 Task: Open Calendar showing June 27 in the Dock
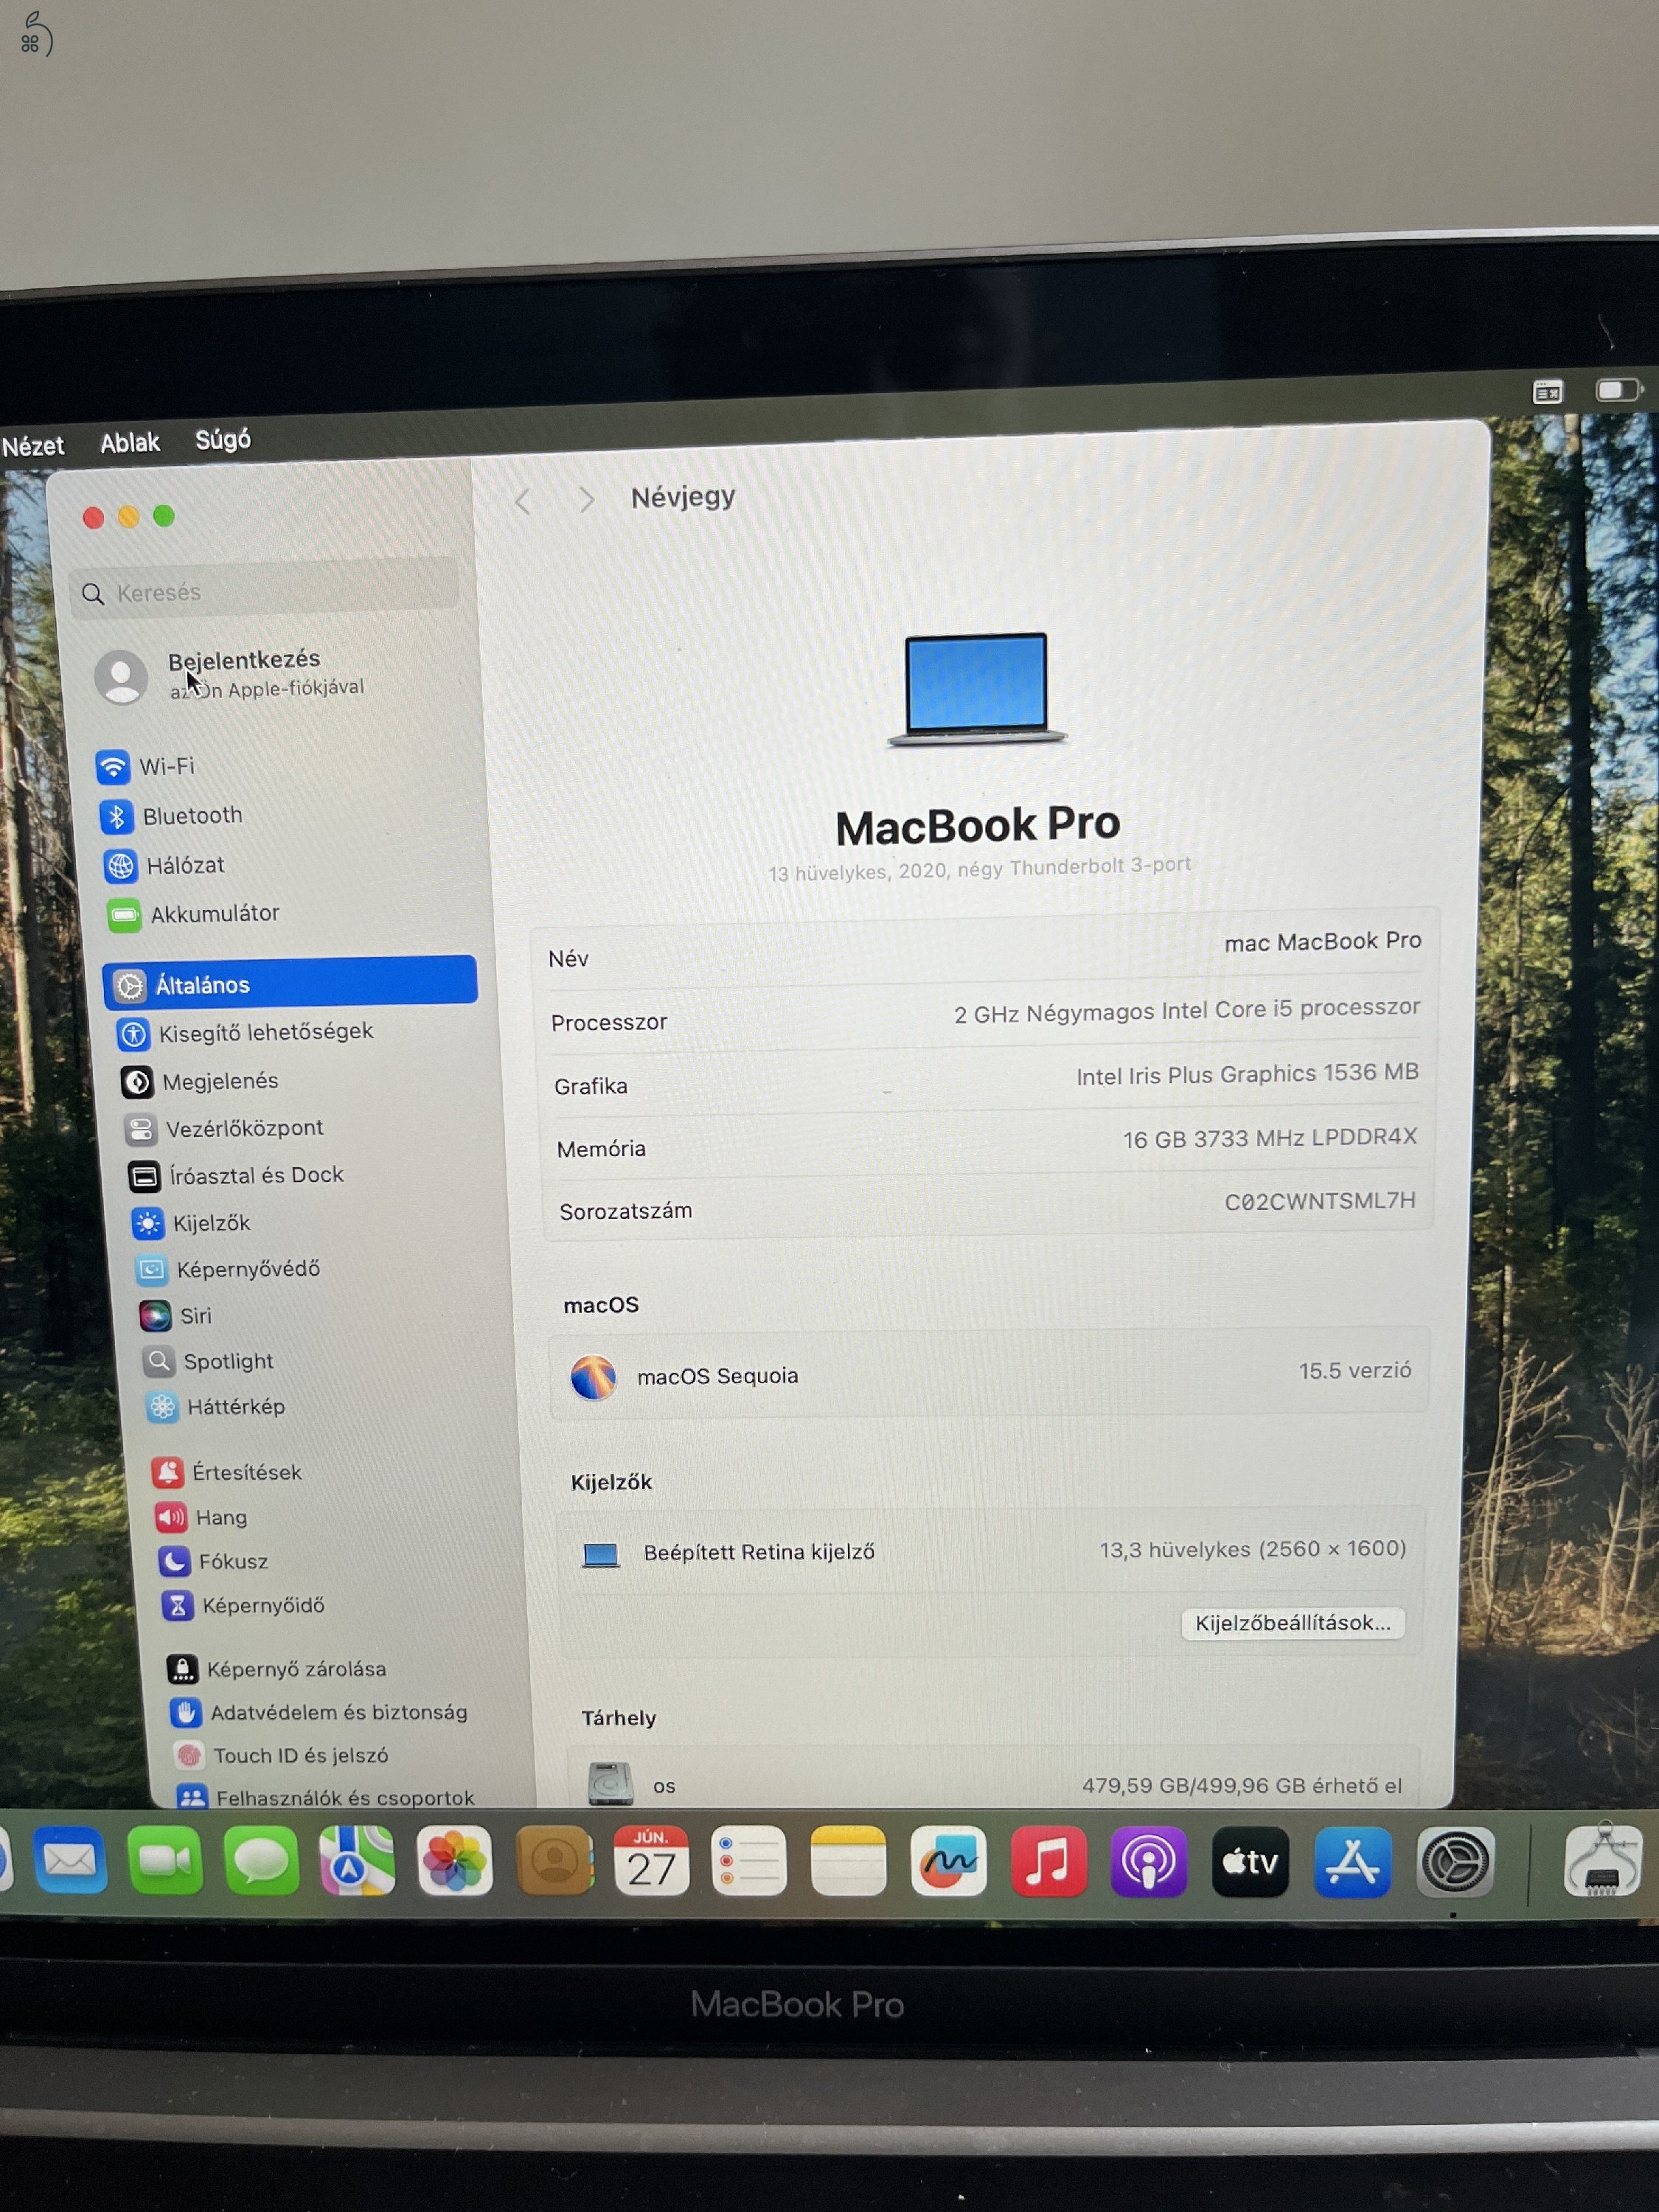652,1860
